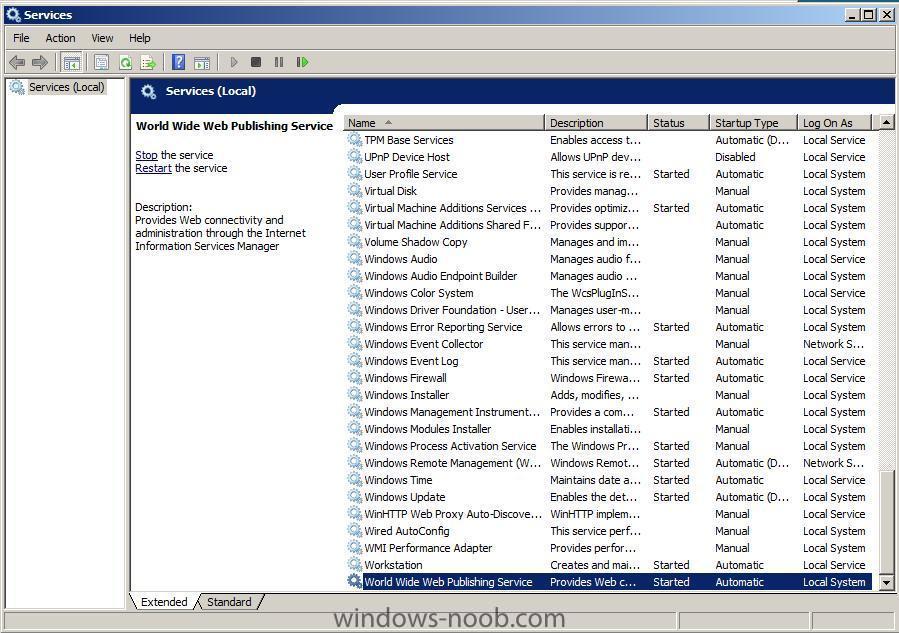Click the Start Service play icon
Screen dimensions: 899x633
233,62
